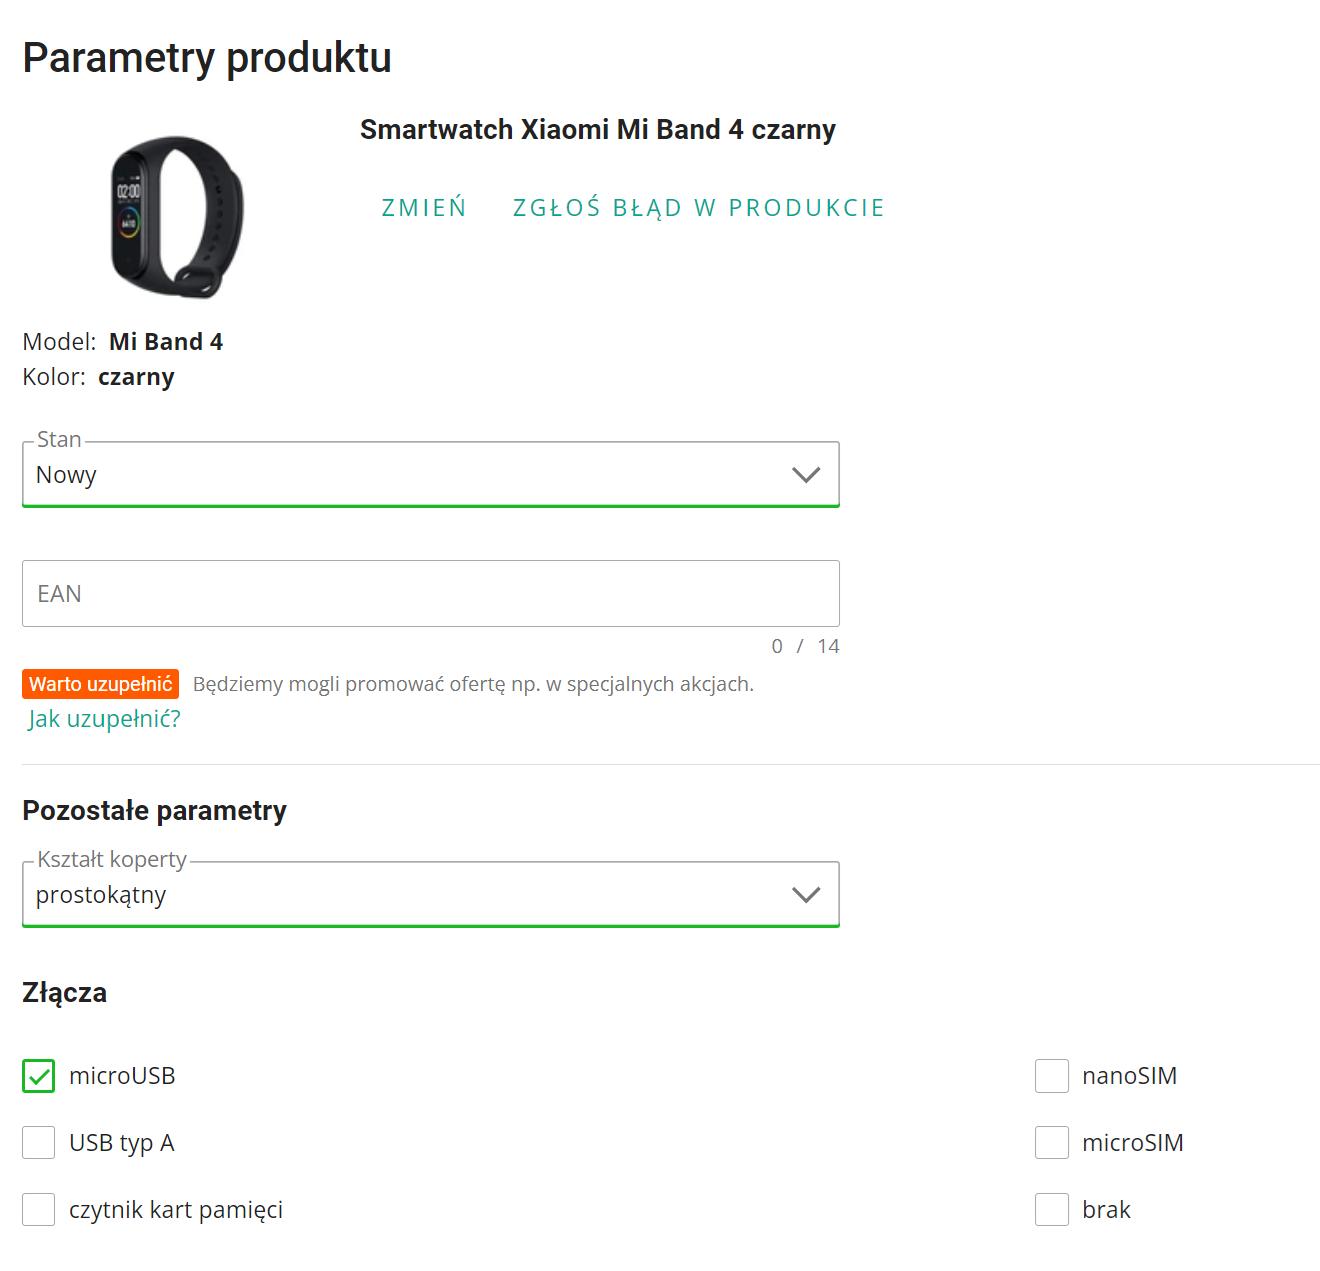This screenshot has height=1271, width=1320.
Task: Focus the EAN input field
Action: (430, 594)
